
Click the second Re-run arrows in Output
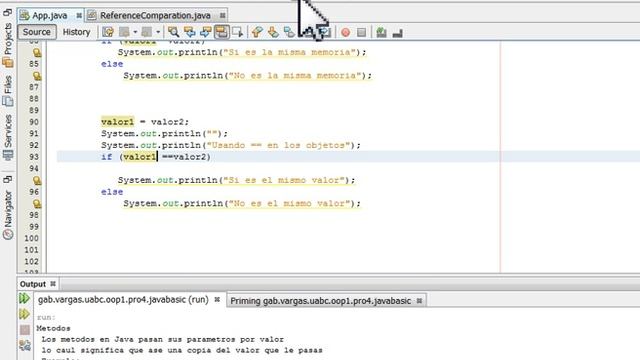point(24,314)
